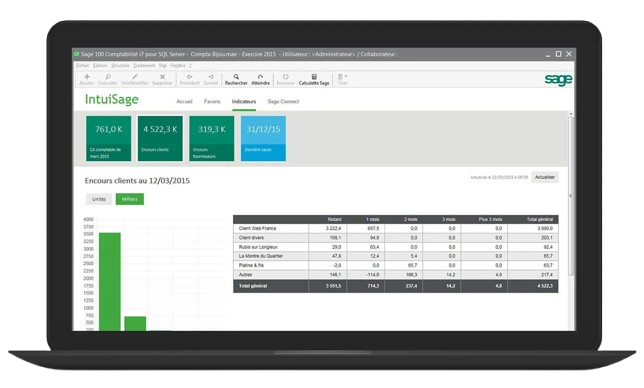Select the 31/12/15 Dernière saisie tile
The image size is (644, 388).
point(263,138)
